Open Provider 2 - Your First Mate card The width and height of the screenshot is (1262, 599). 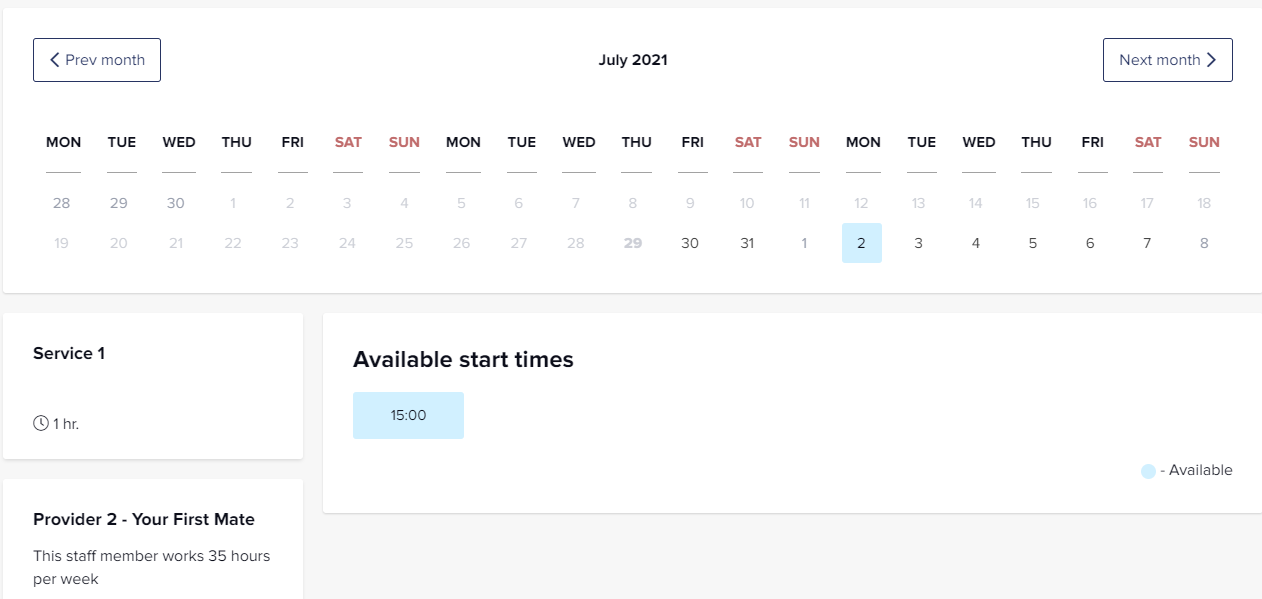tap(153, 539)
